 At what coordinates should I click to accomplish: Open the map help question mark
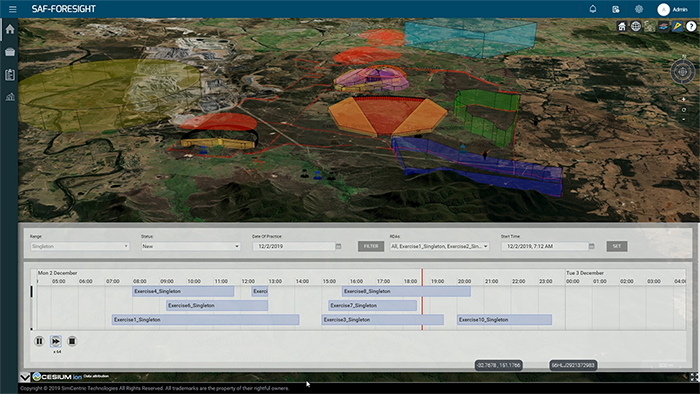(x=691, y=26)
